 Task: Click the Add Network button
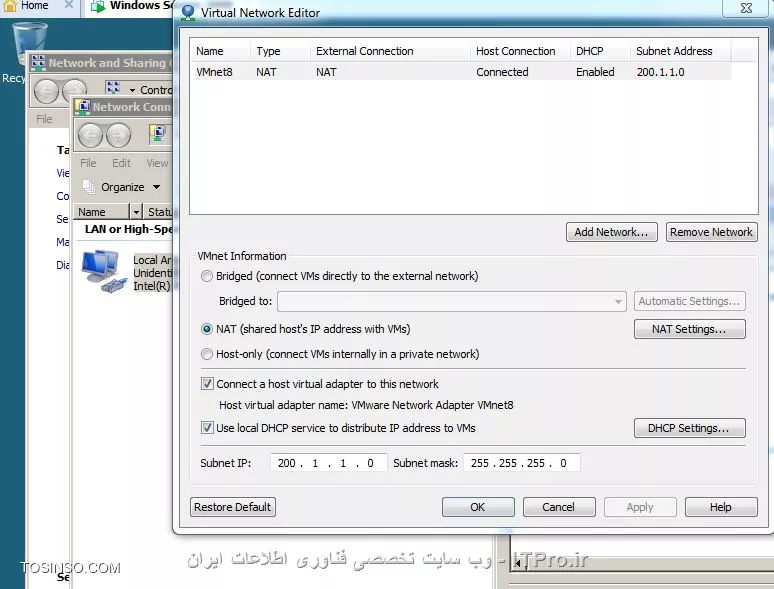[612, 232]
